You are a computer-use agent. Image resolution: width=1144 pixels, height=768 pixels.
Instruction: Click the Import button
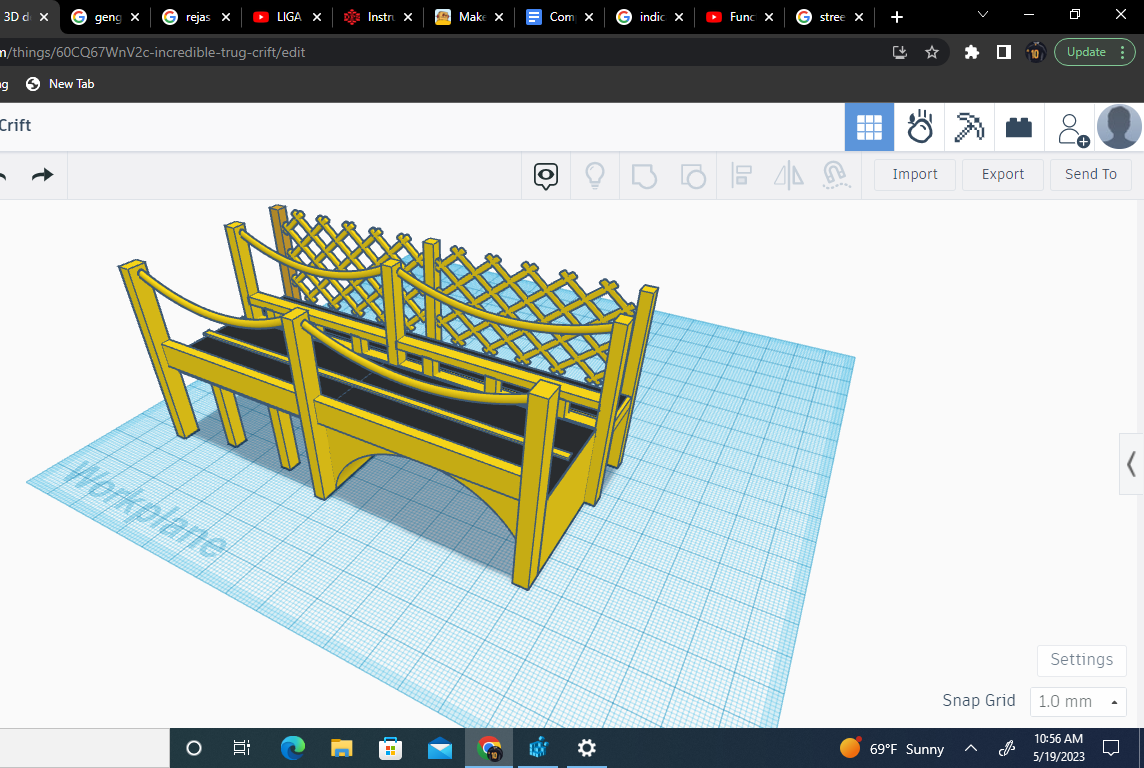point(914,174)
